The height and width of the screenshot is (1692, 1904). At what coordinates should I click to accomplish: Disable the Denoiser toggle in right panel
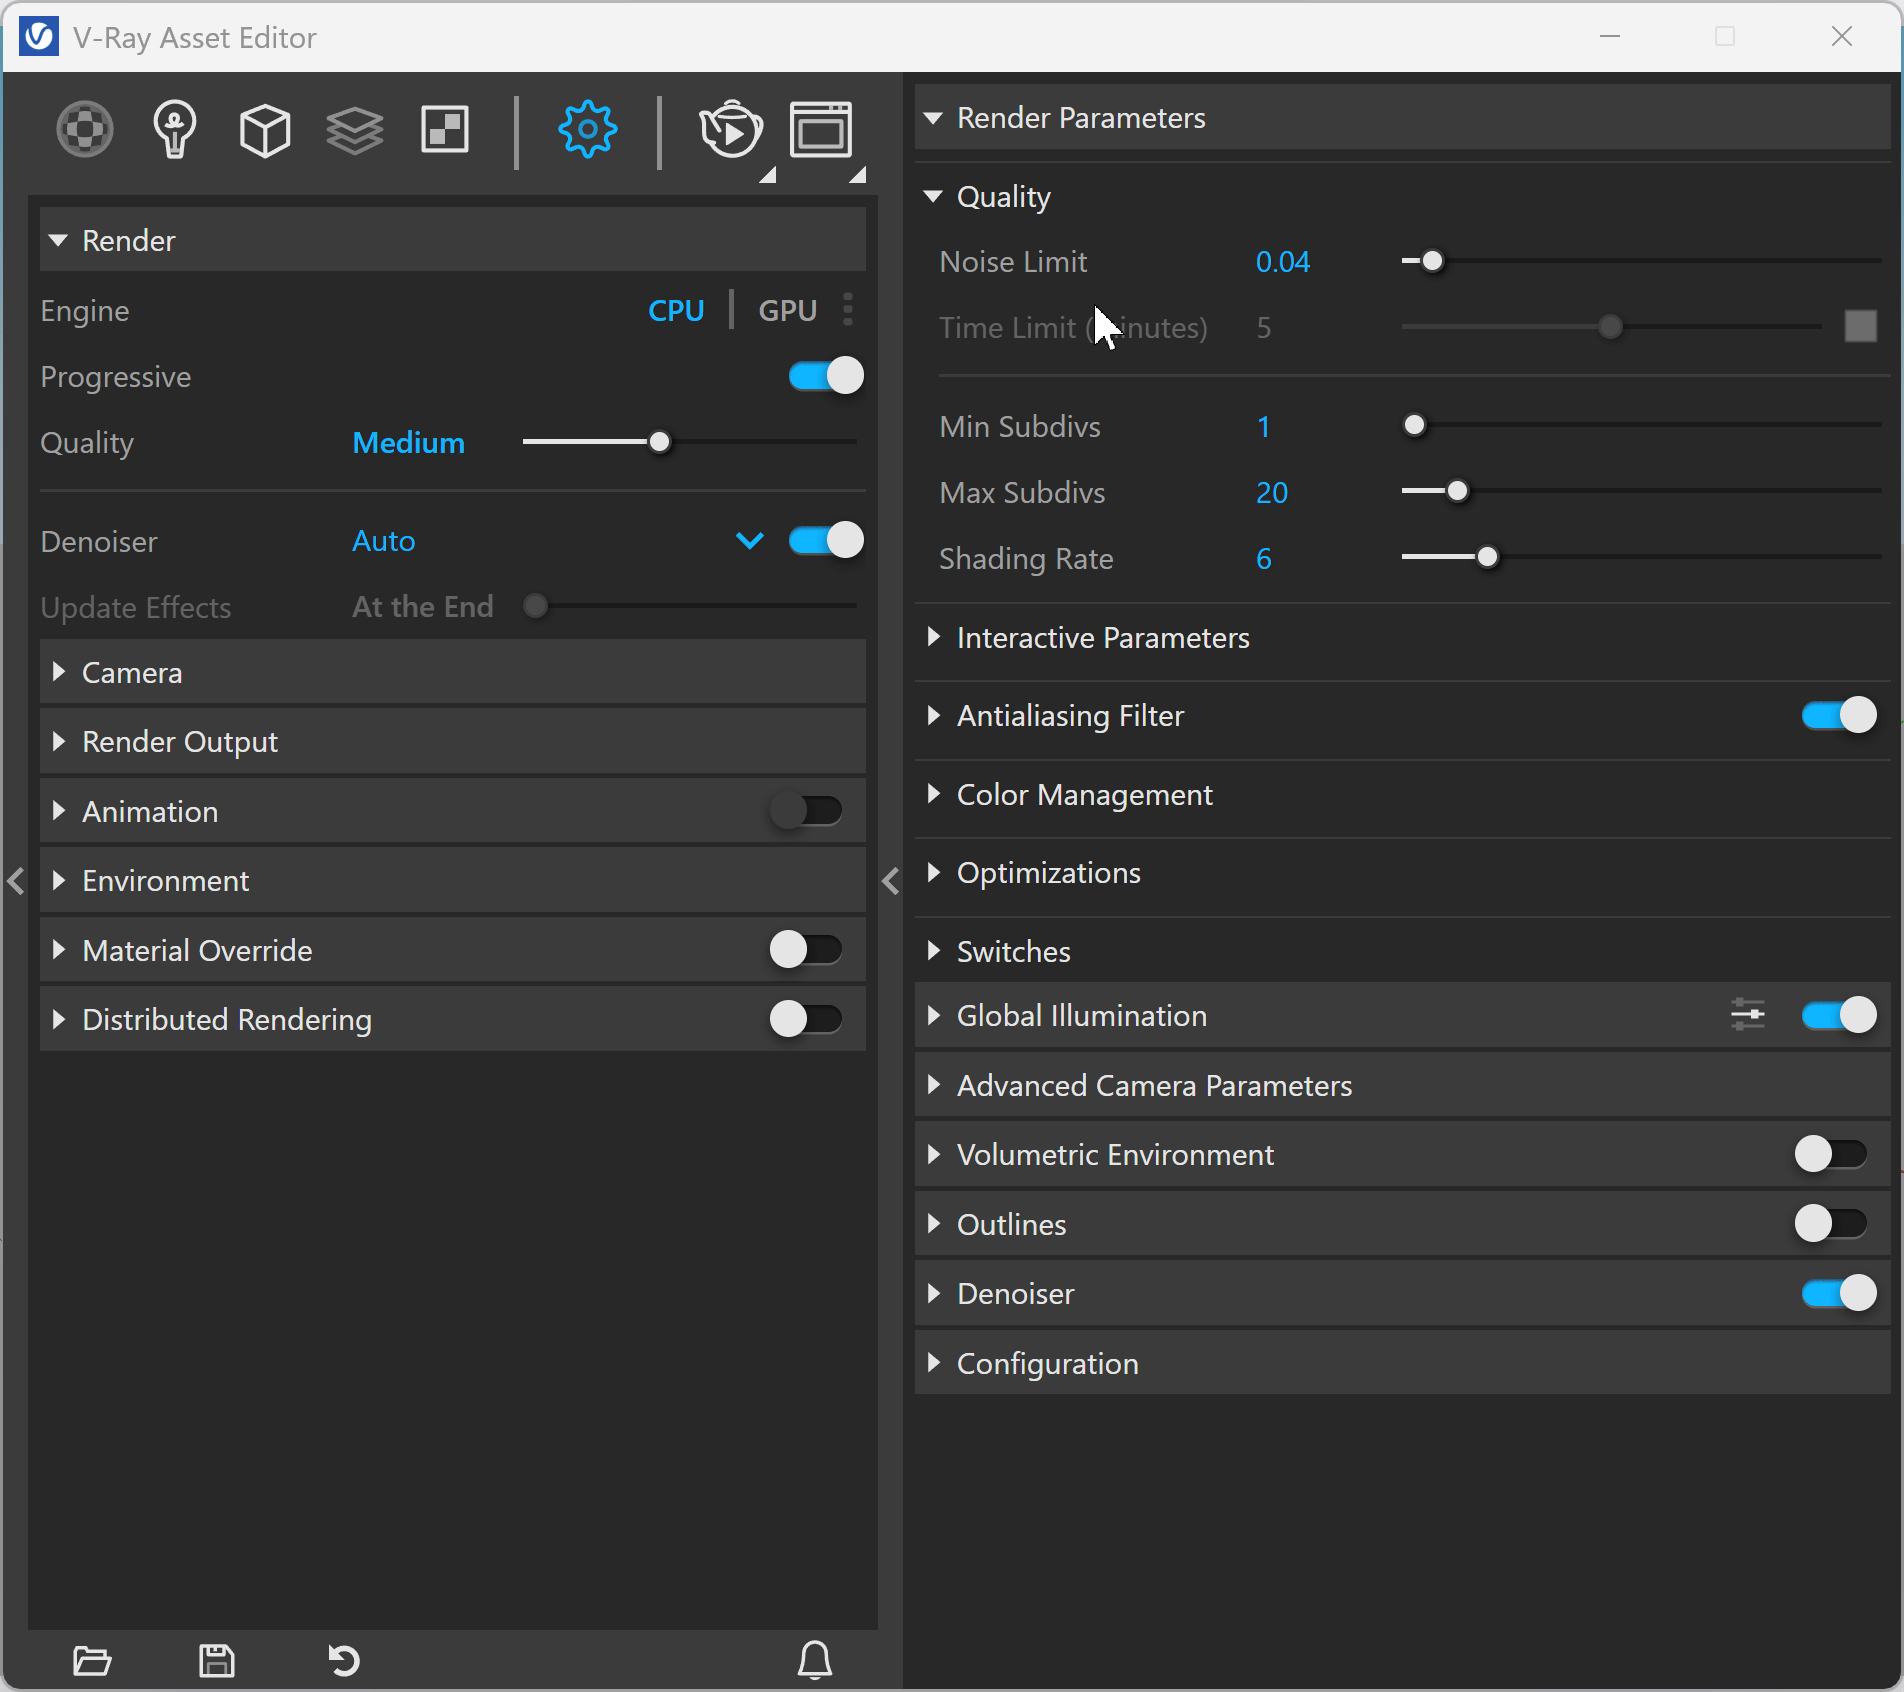1839,1293
